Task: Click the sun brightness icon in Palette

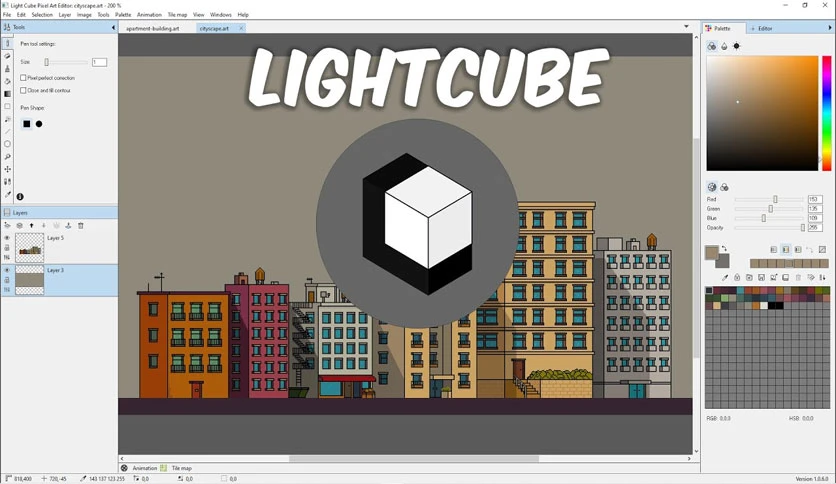Action: point(736,46)
